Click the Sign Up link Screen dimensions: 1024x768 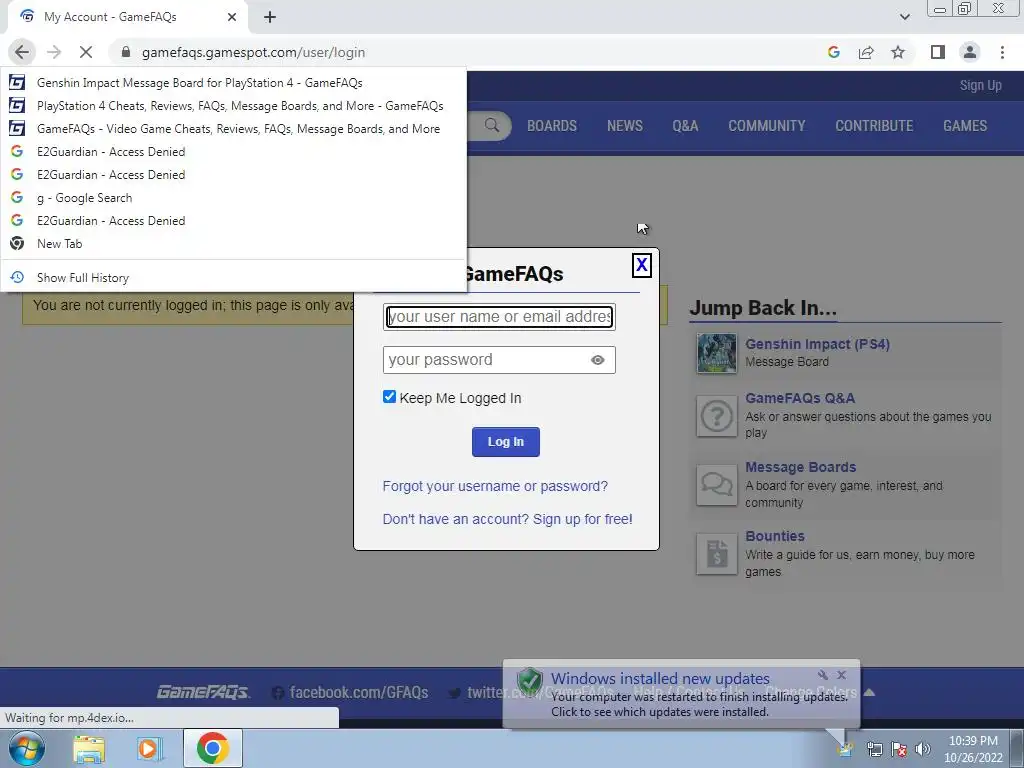coord(980,86)
